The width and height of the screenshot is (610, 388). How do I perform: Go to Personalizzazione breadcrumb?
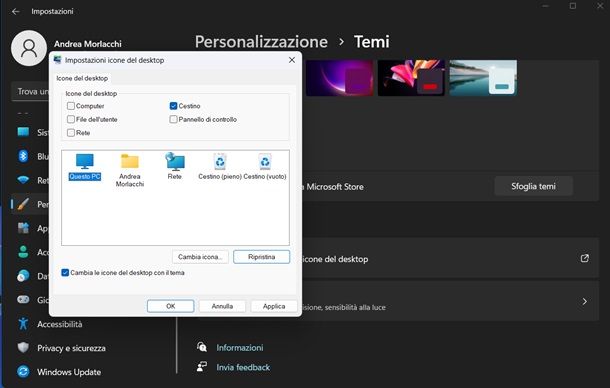(x=261, y=42)
